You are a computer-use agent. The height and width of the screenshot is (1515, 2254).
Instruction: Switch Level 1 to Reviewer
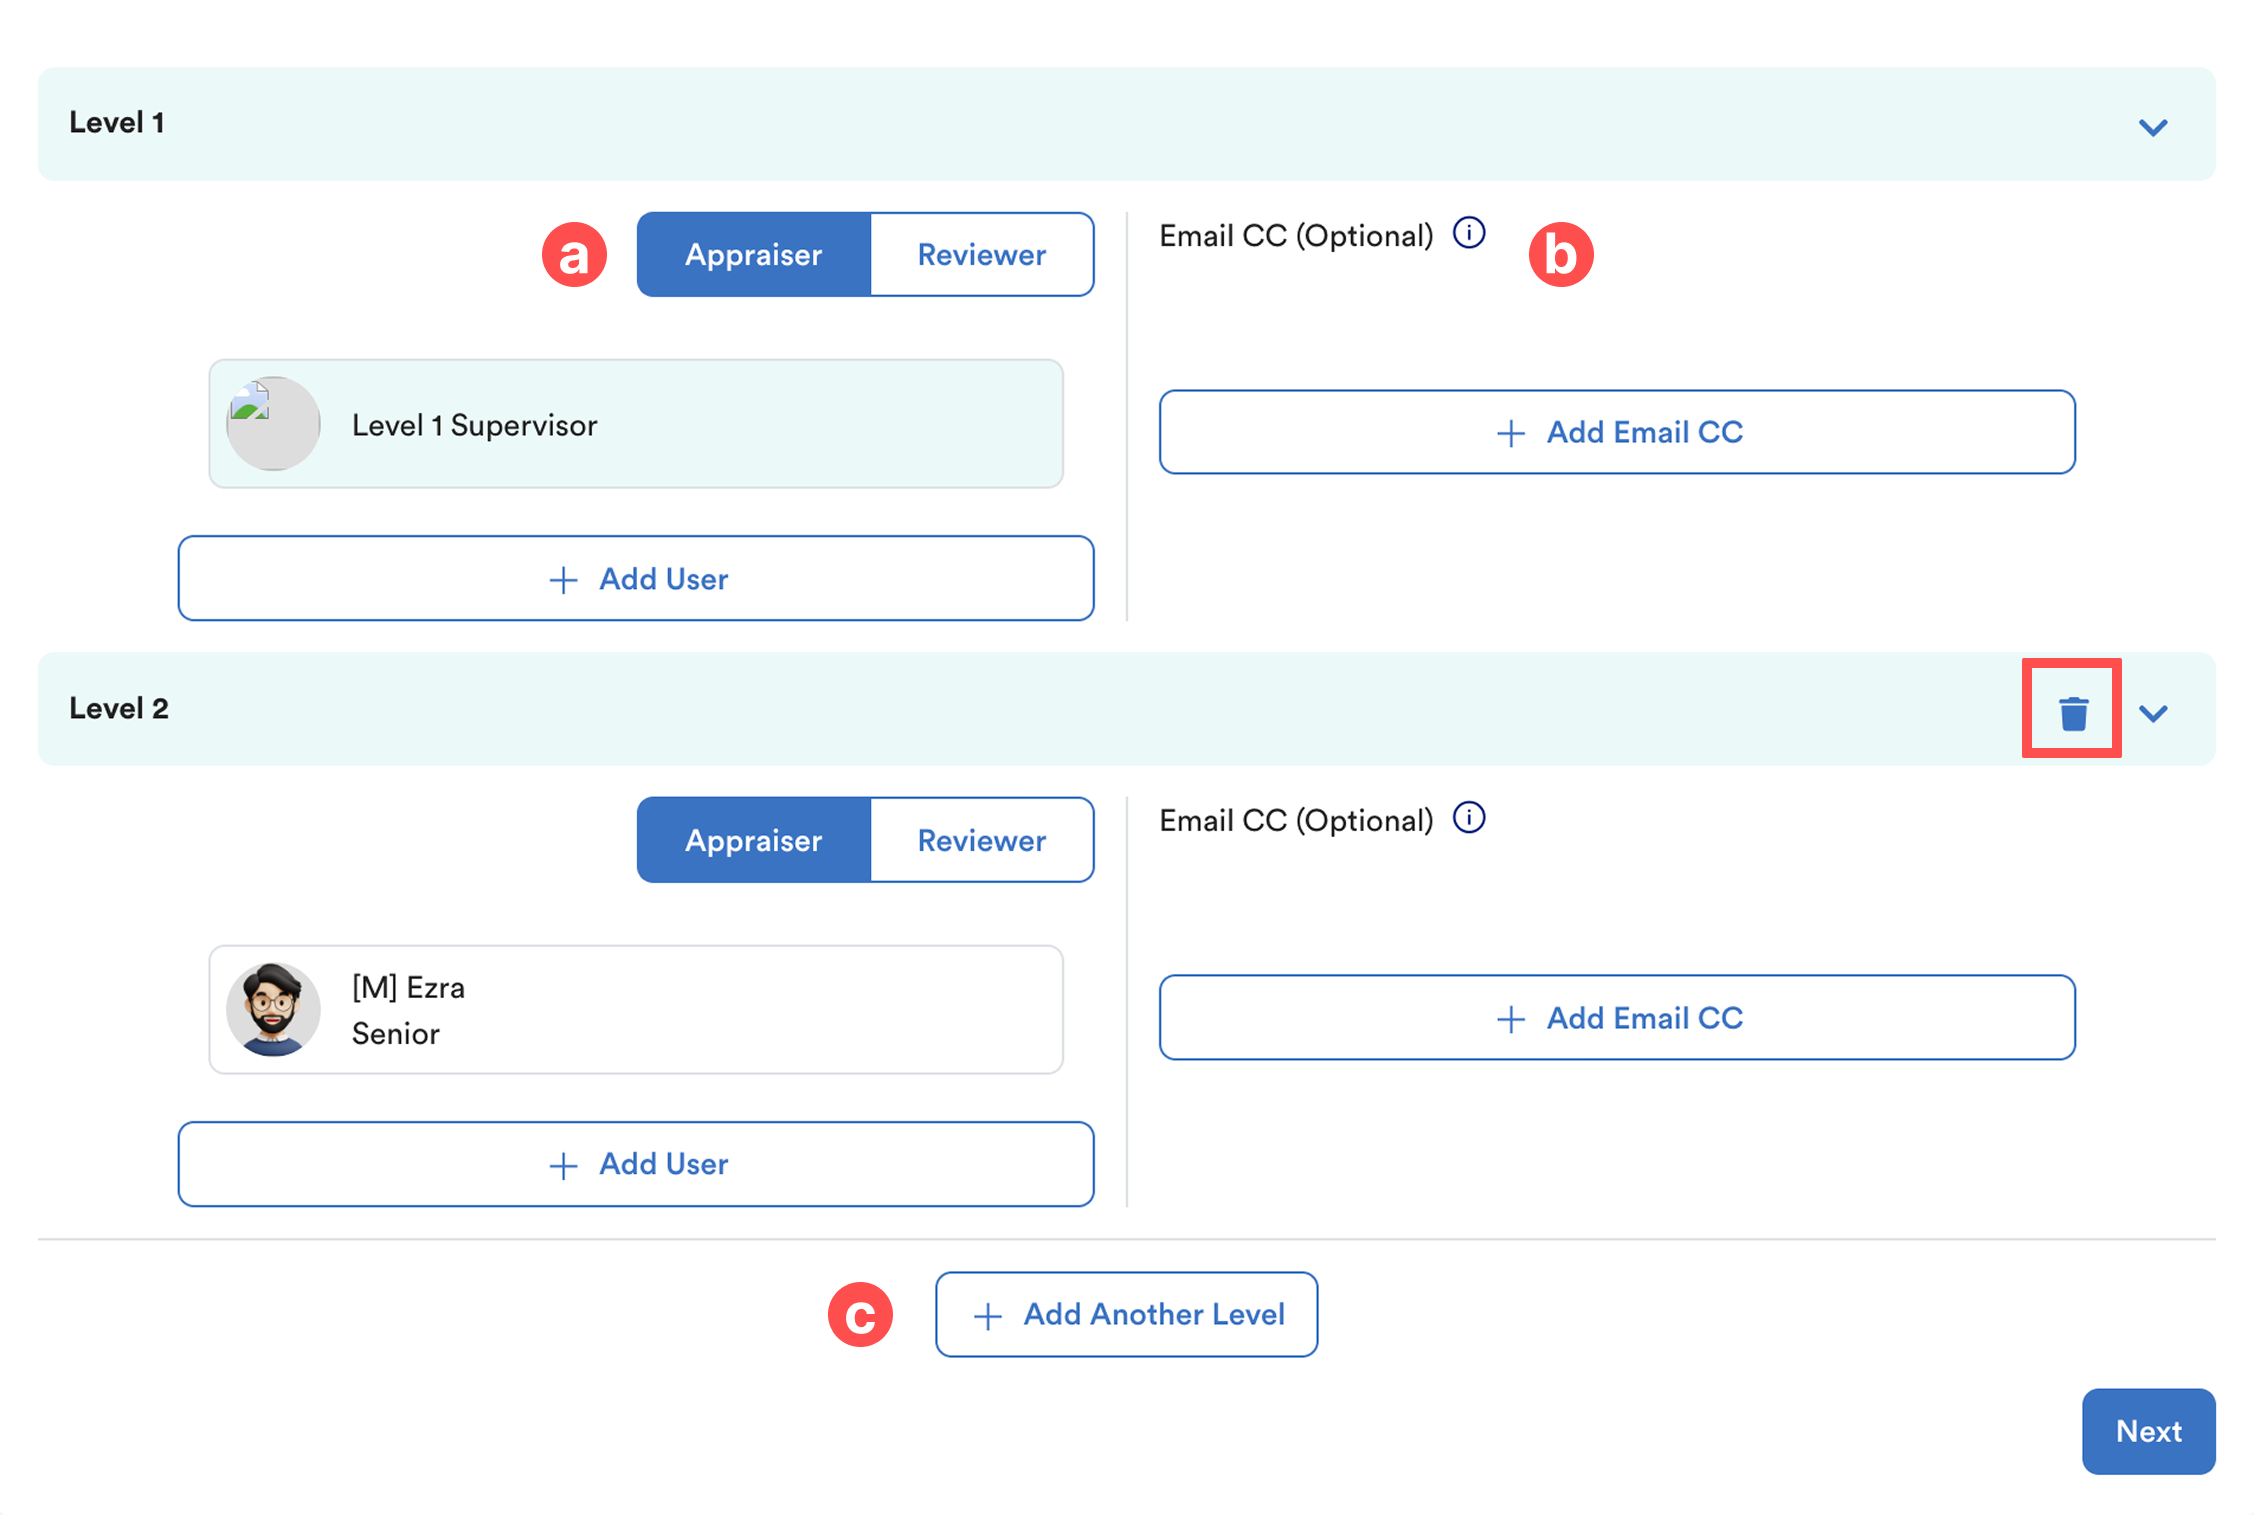click(x=981, y=255)
